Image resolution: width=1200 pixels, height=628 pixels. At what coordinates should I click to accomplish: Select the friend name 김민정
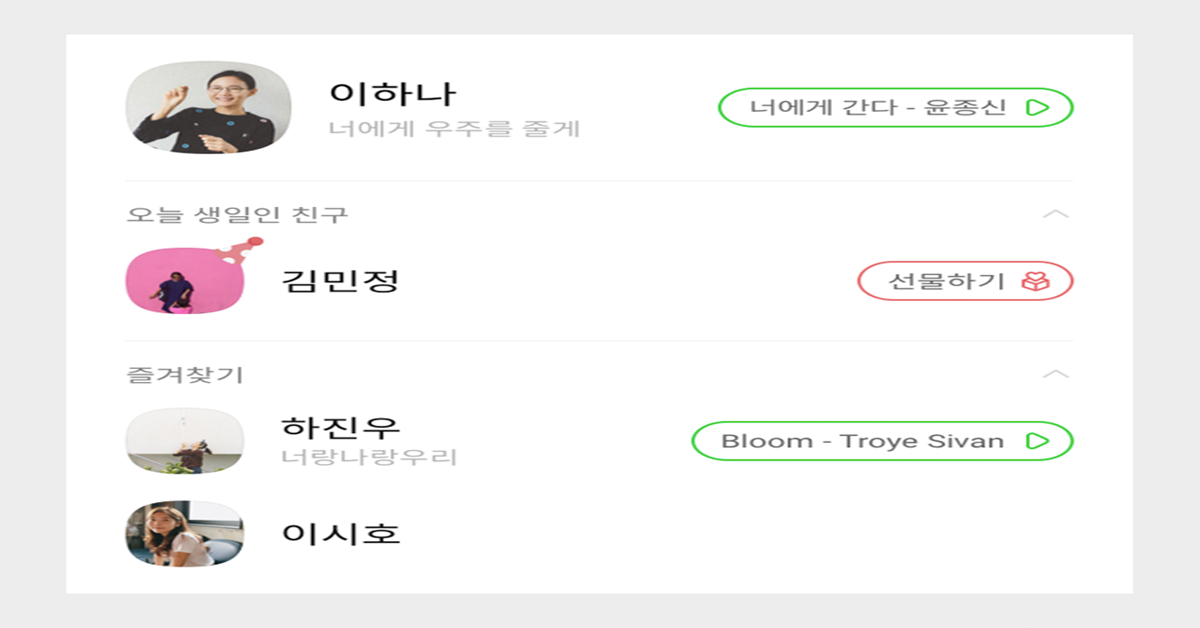coord(341,280)
